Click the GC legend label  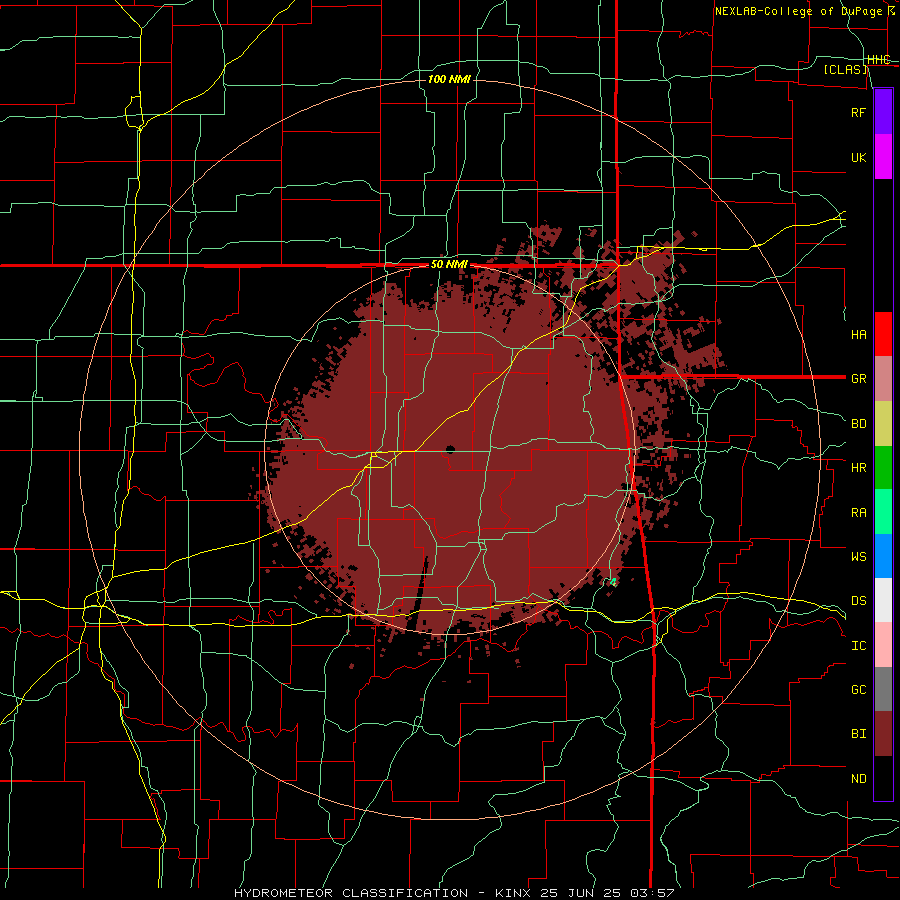pyautogui.click(x=858, y=689)
